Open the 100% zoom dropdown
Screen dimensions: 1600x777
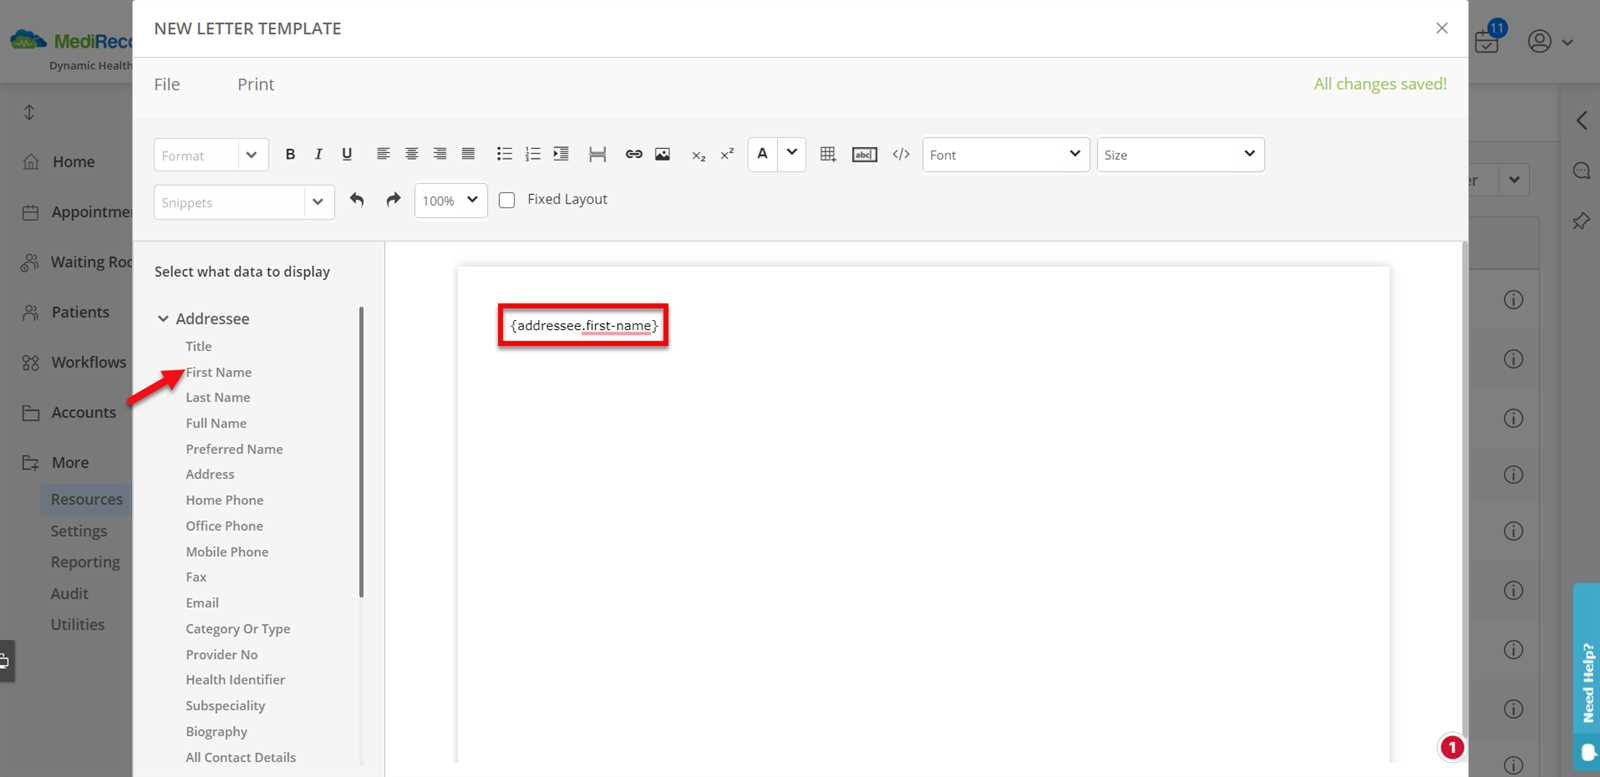451,201
